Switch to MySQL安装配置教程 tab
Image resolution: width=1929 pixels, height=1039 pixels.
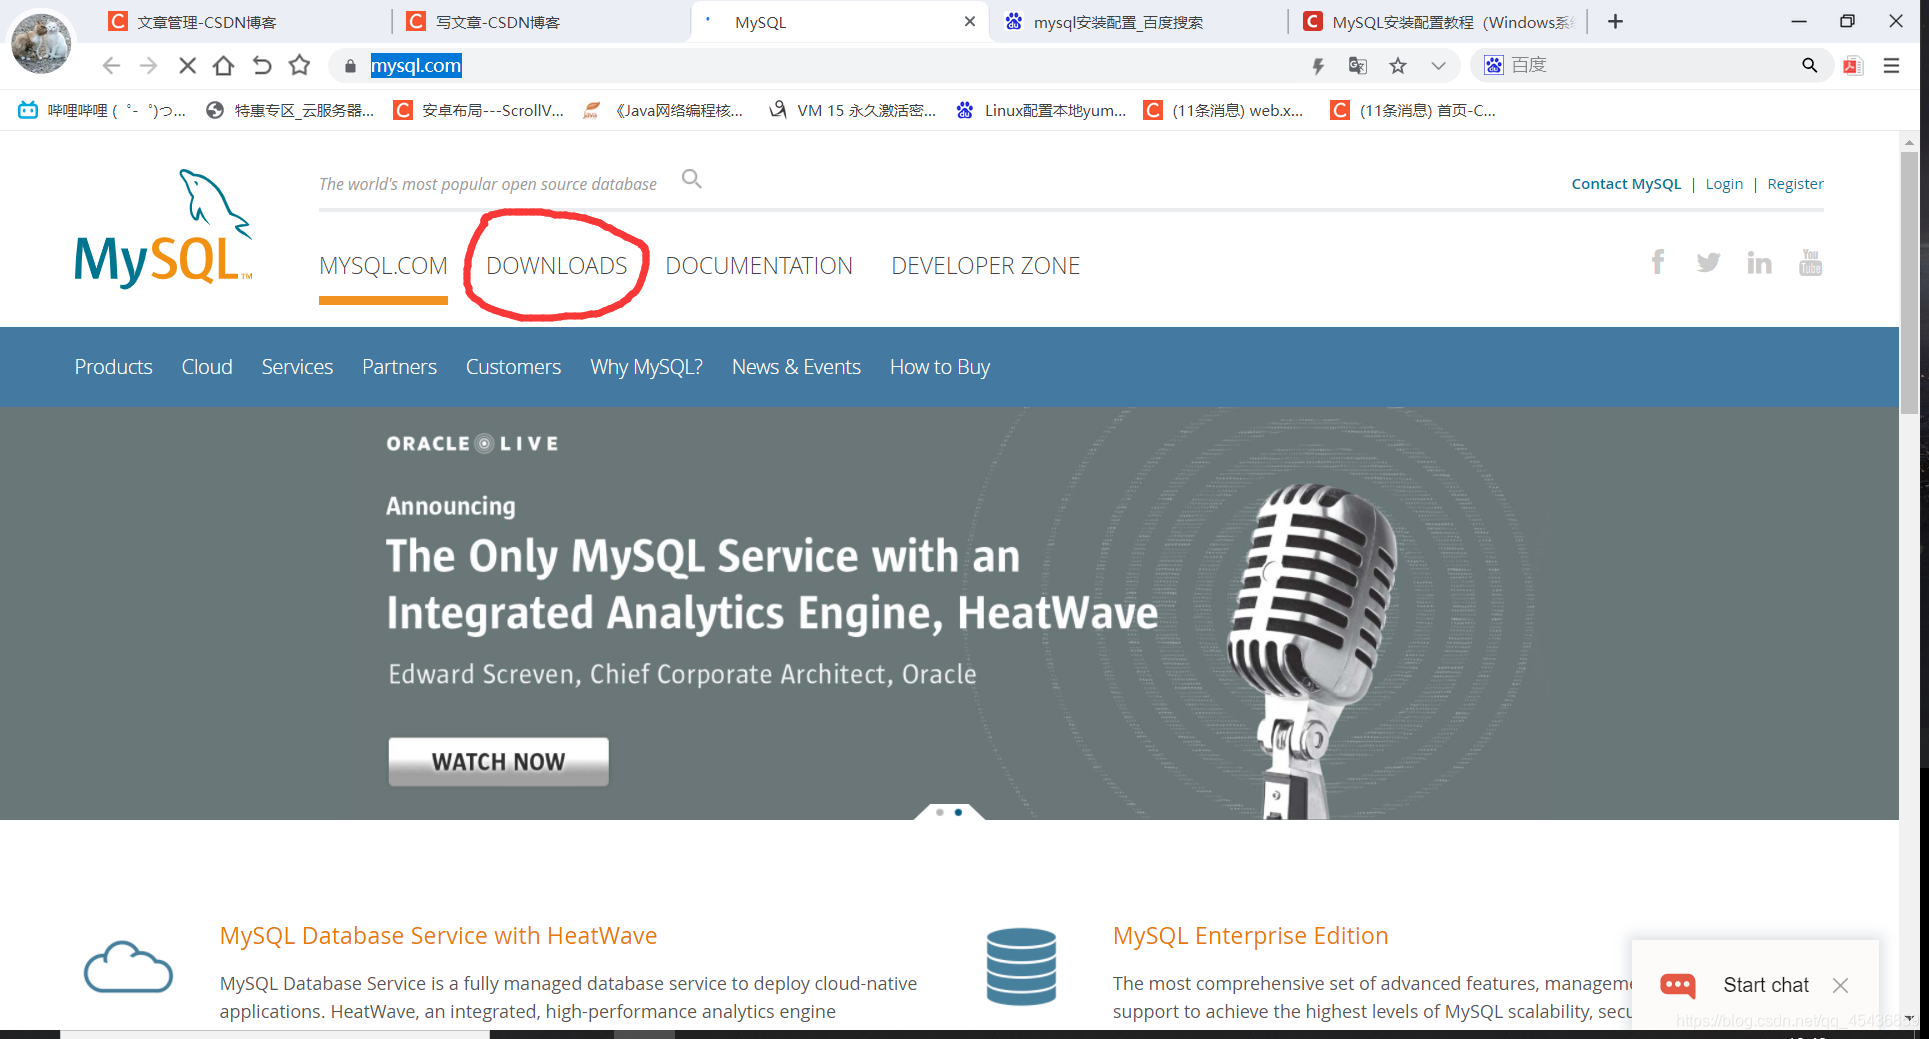(x=1438, y=22)
